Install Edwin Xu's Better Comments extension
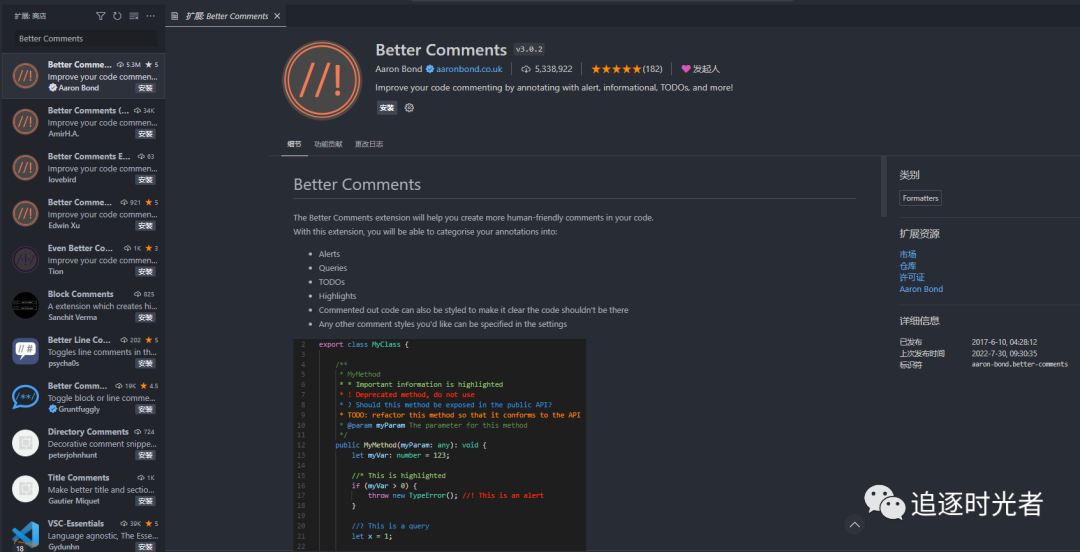 [145, 226]
